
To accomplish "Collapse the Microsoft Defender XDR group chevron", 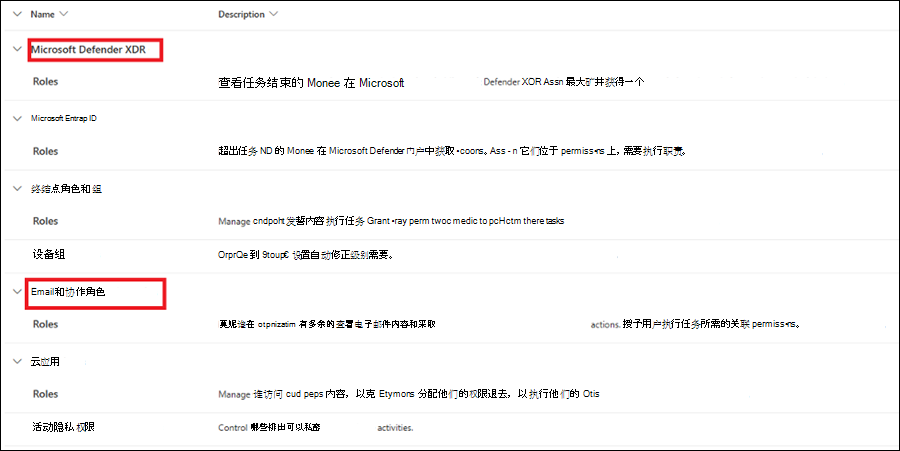I will (17, 49).
